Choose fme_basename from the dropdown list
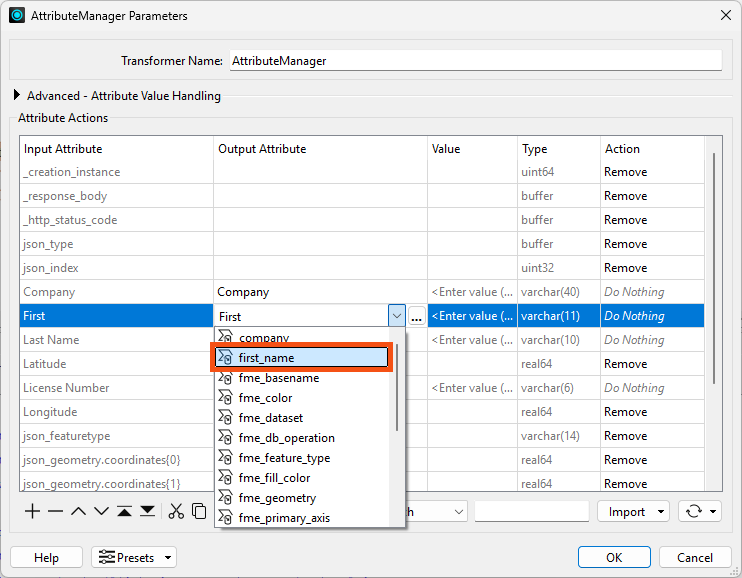The height and width of the screenshot is (578, 742). (301, 378)
